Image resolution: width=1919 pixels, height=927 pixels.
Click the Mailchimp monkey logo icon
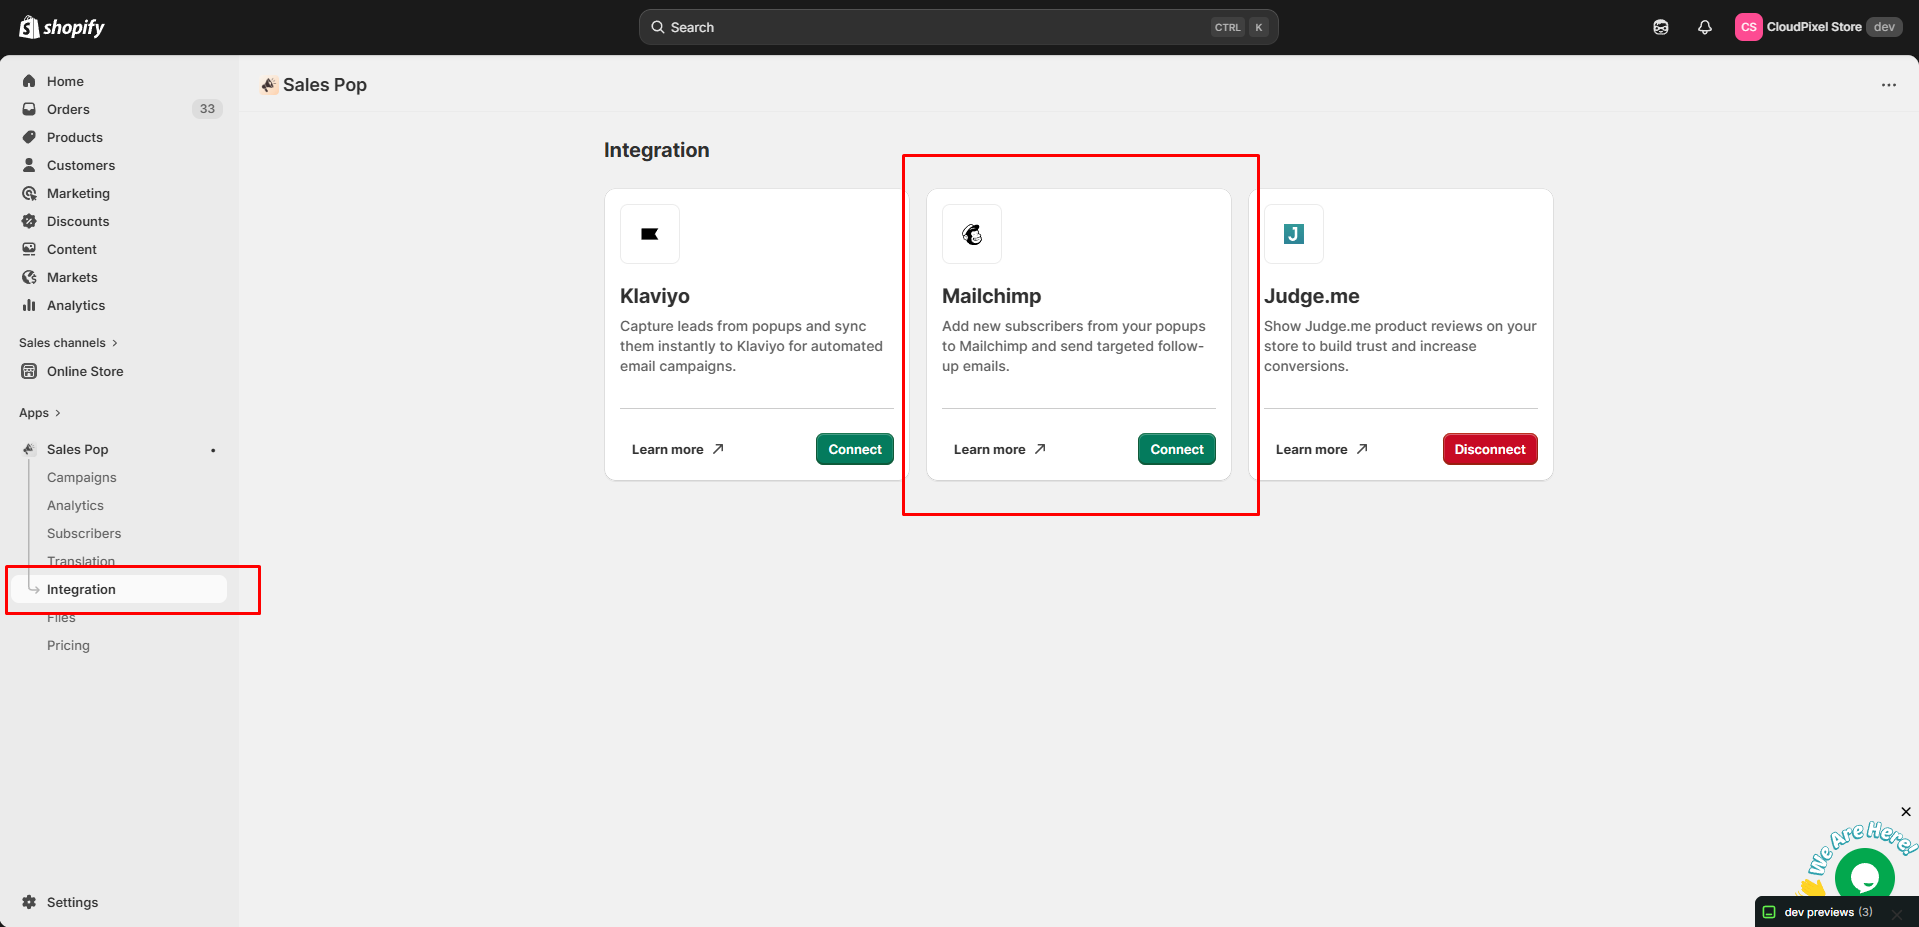pyautogui.click(x=972, y=234)
